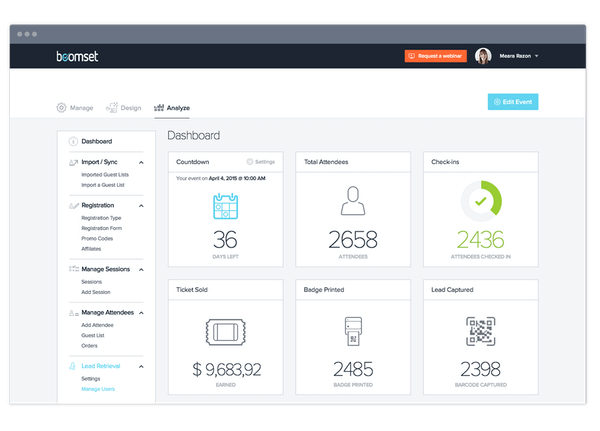This screenshot has width=600, height=431.
Task: Click the Countdown Settings gear icon
Action: click(249, 162)
